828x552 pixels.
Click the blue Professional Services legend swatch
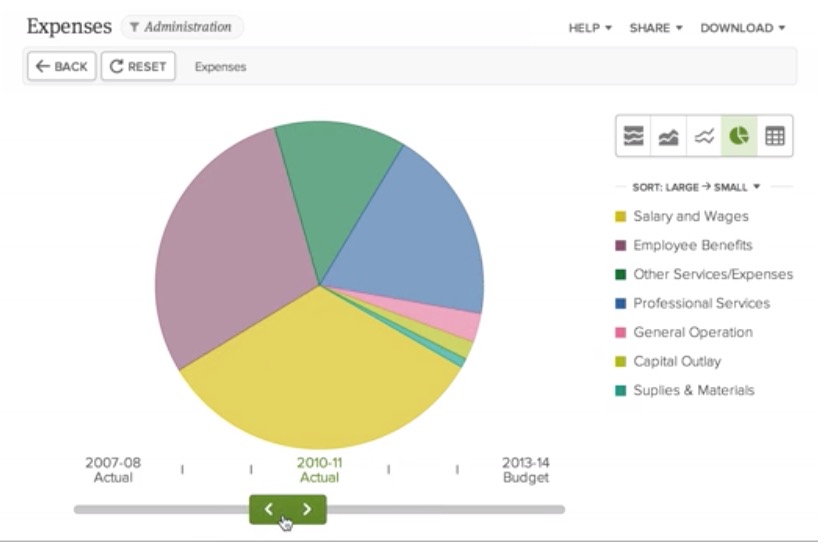(x=620, y=303)
